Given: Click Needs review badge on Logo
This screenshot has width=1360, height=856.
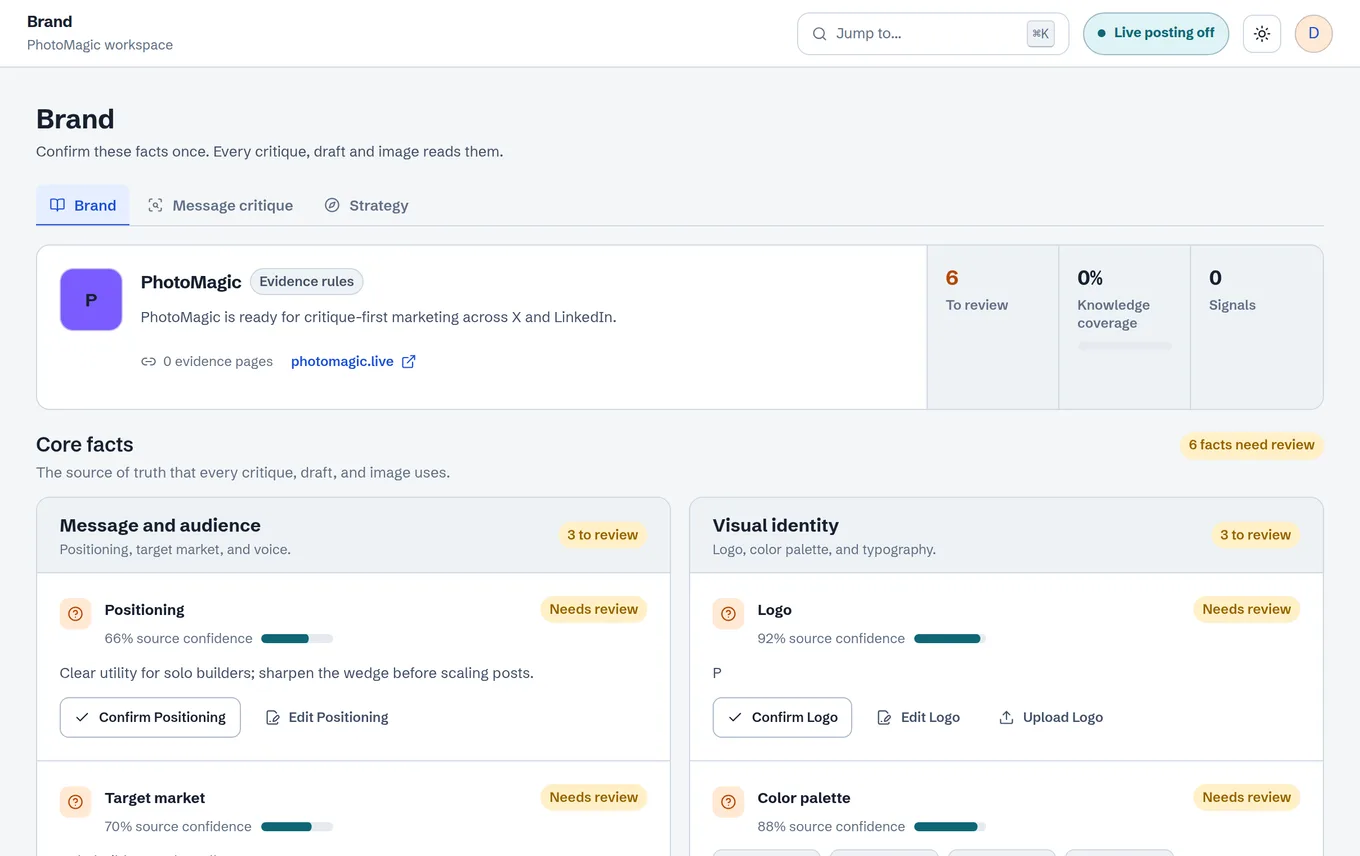Looking at the screenshot, I should tap(1246, 609).
